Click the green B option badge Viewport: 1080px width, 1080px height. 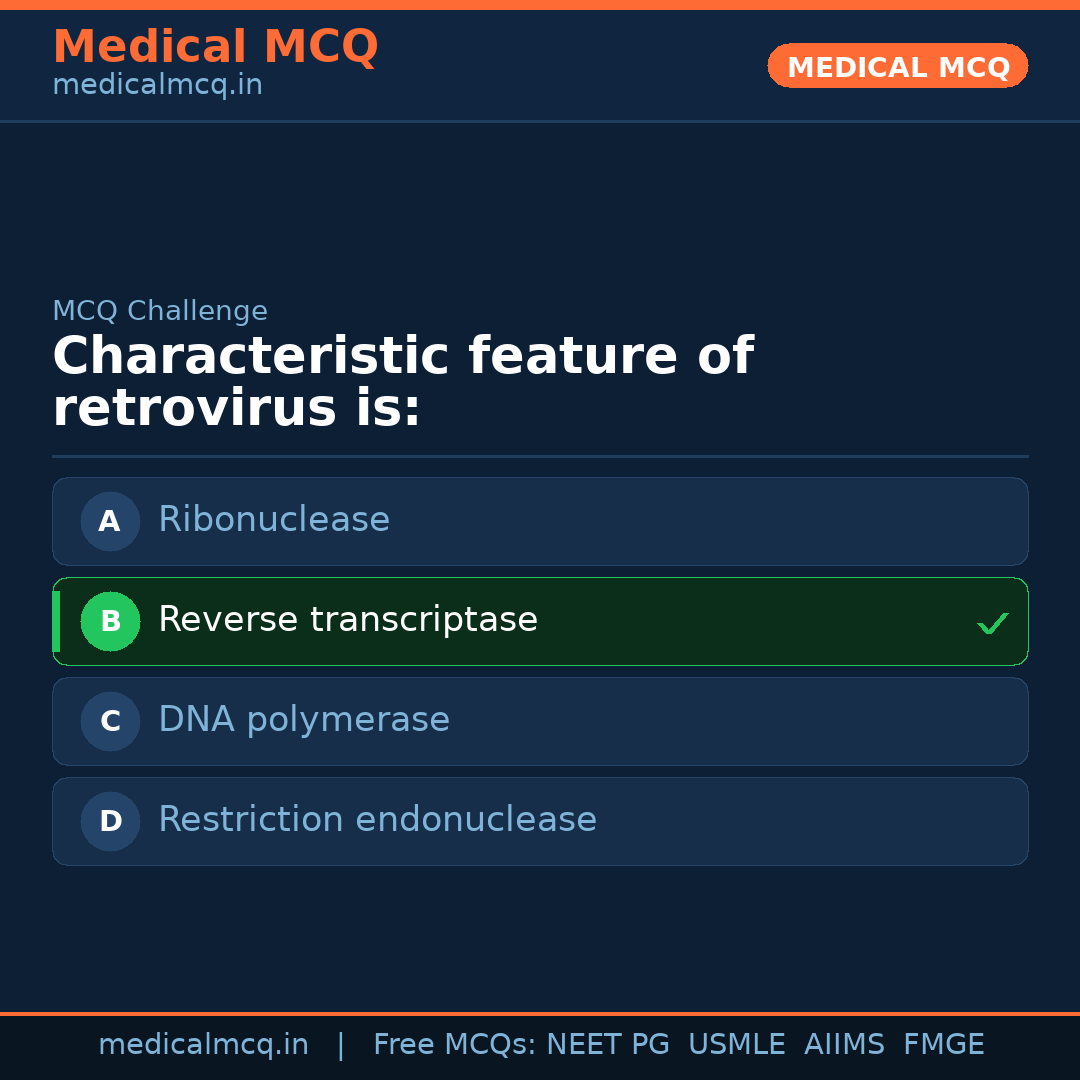pyautogui.click(x=110, y=621)
